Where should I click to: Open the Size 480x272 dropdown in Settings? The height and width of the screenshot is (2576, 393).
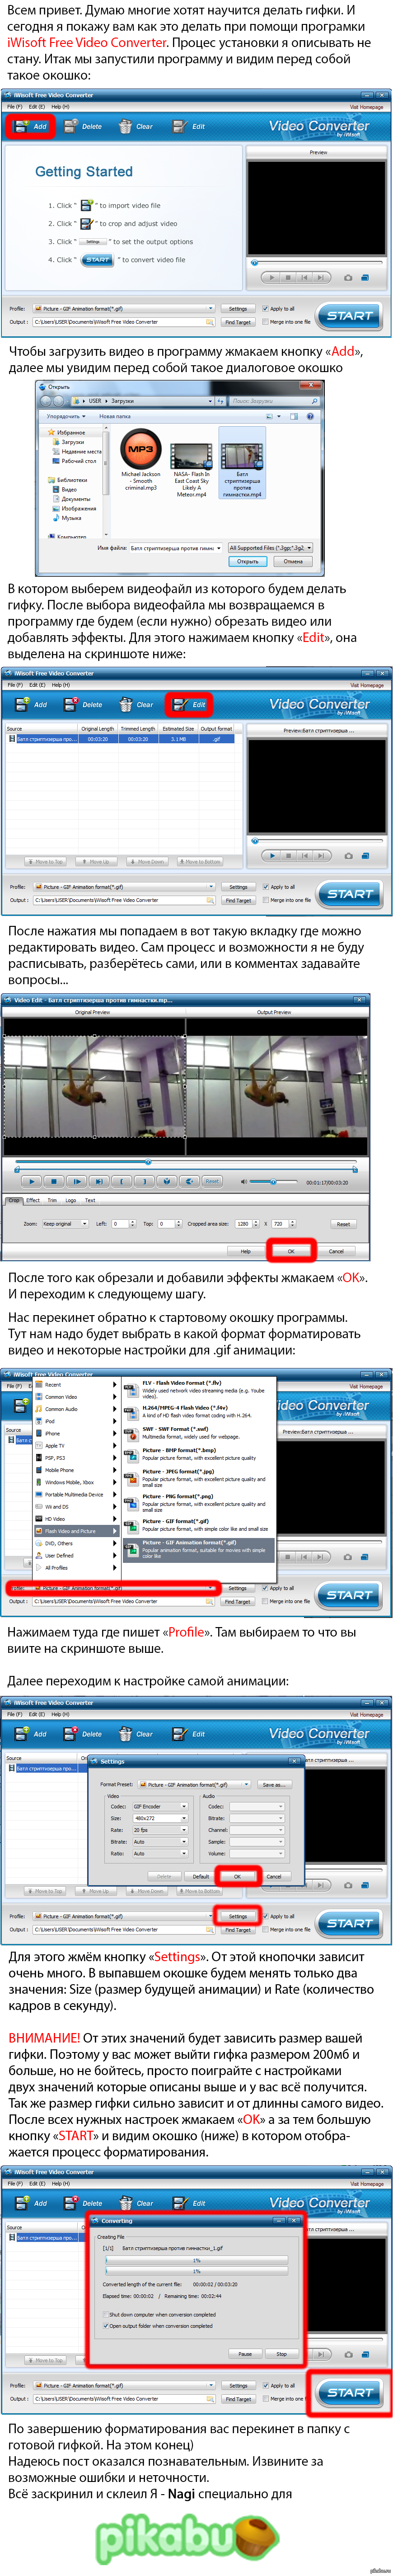click(x=160, y=1818)
